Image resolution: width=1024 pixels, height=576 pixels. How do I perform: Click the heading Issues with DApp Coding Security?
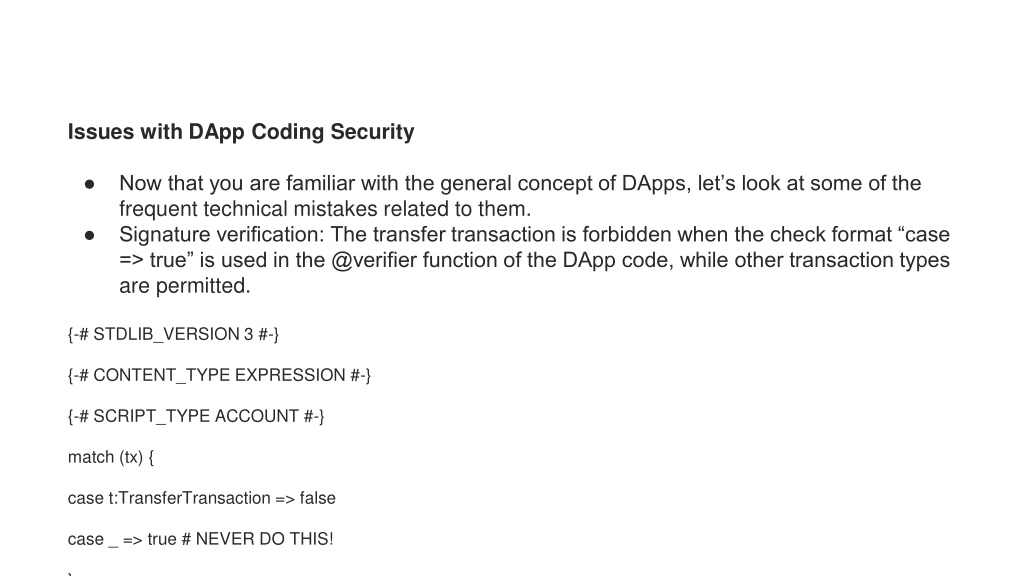coord(241,132)
